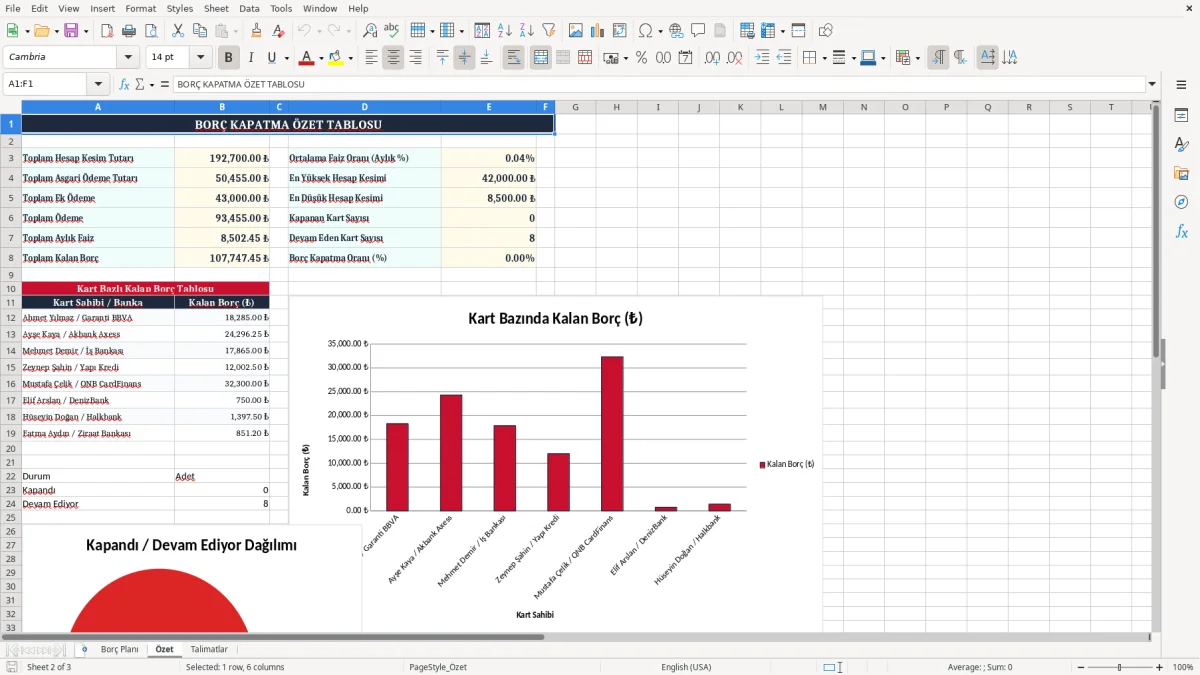The height and width of the screenshot is (675, 1200).
Task: Click the Print icon
Action: click(x=130, y=31)
